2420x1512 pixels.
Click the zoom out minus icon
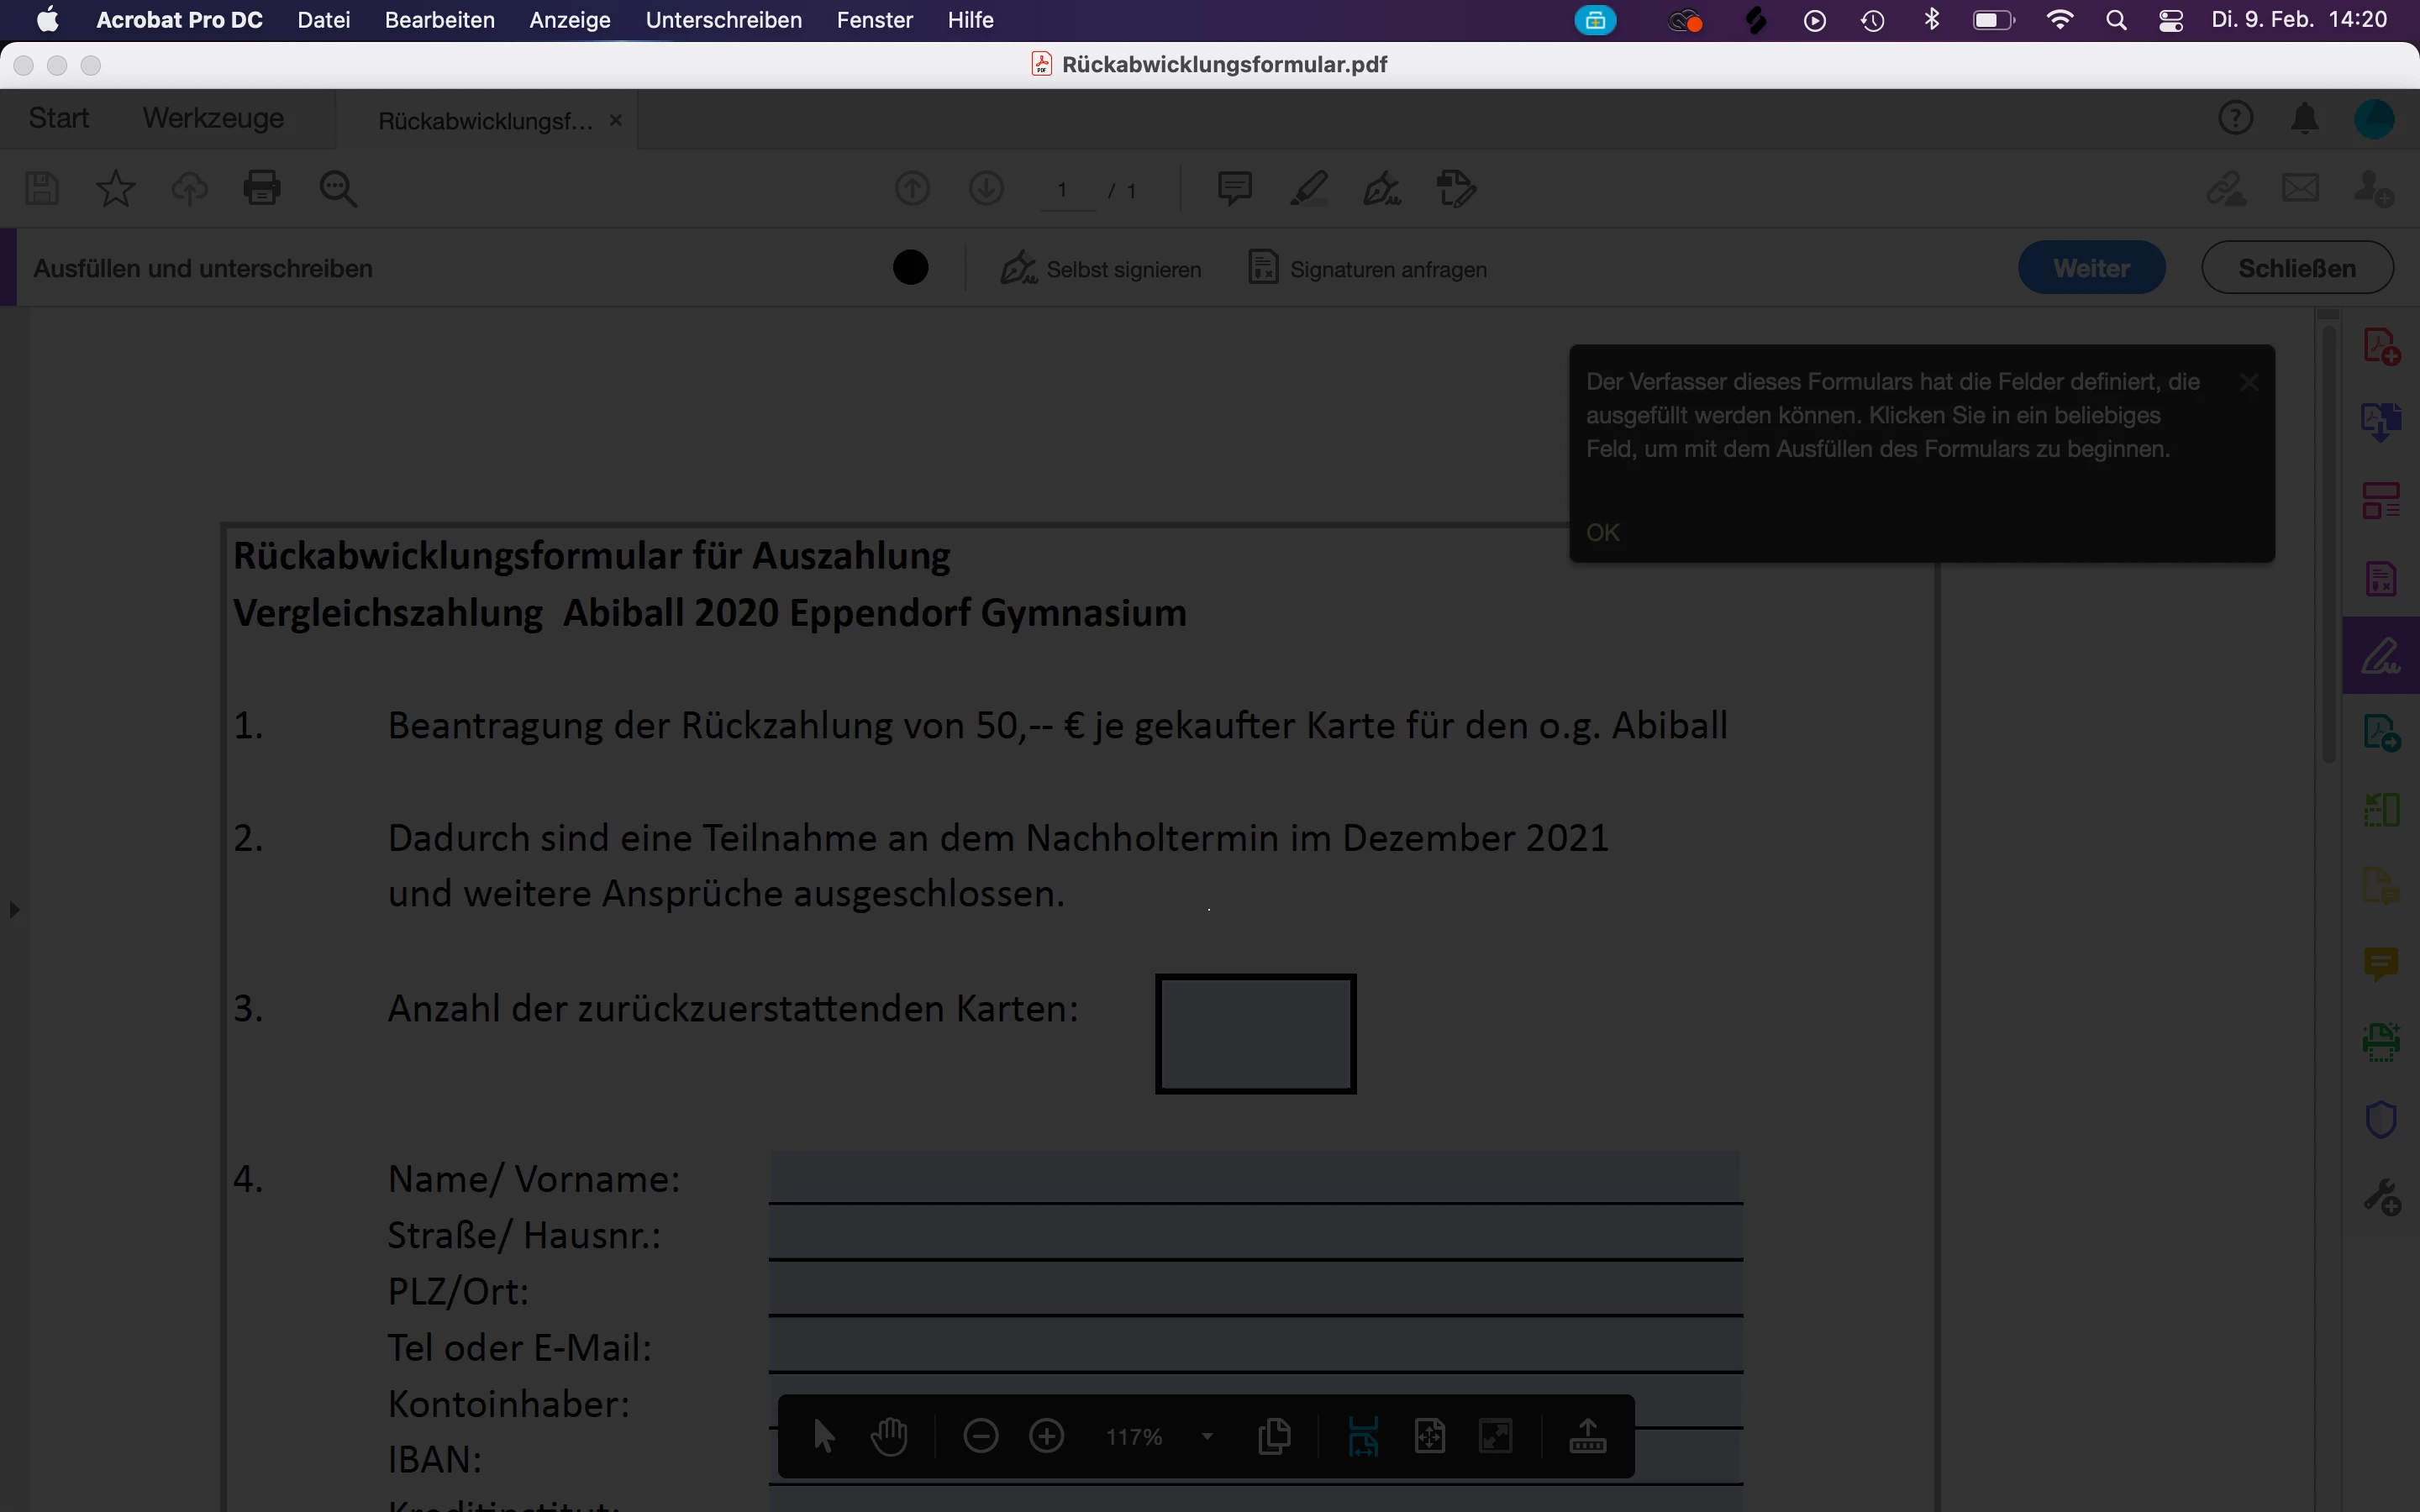pos(980,1437)
